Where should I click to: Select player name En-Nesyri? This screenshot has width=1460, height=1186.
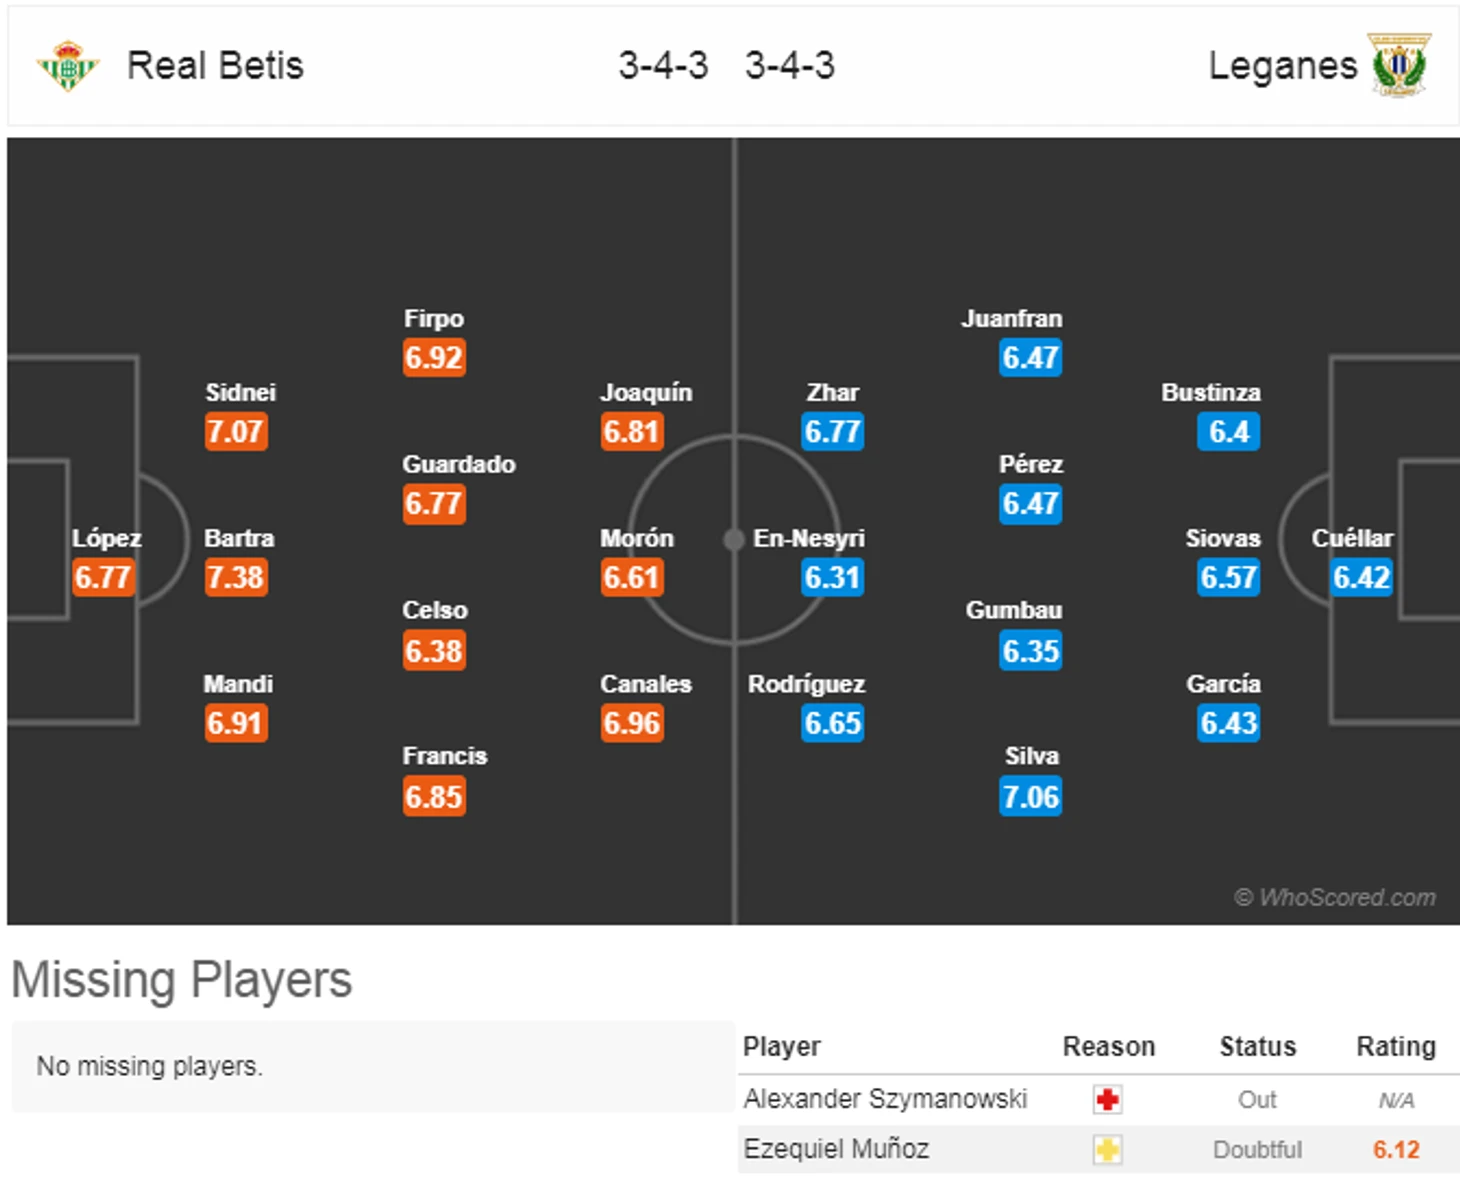coord(808,538)
